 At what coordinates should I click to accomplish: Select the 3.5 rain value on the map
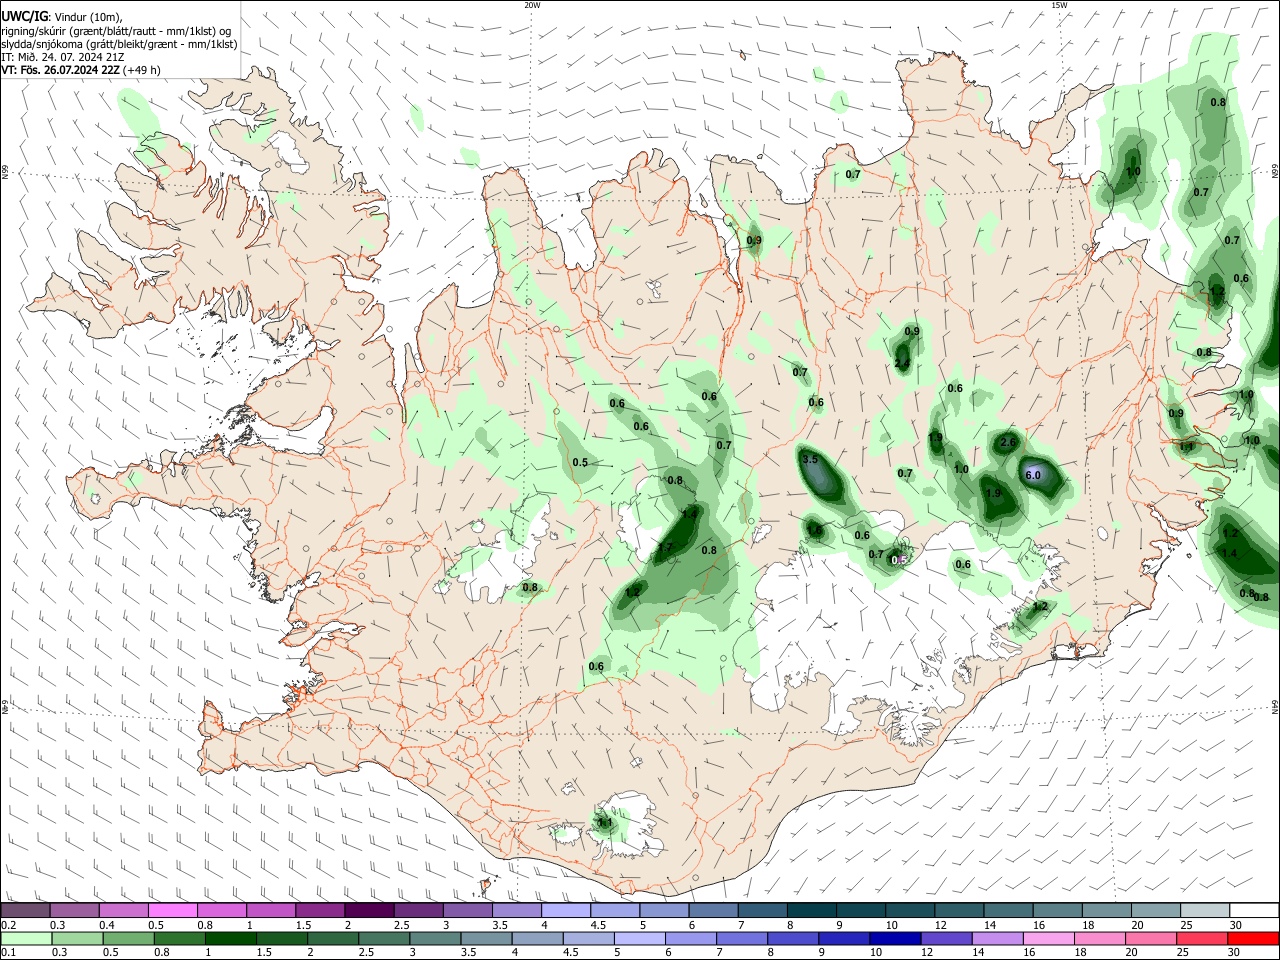coord(810,459)
